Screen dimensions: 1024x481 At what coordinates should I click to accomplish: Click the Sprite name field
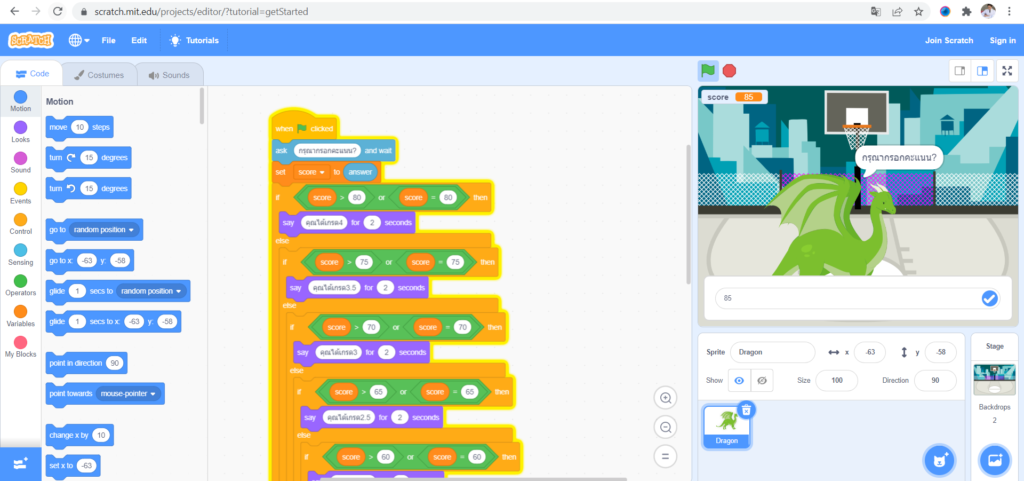(x=773, y=352)
